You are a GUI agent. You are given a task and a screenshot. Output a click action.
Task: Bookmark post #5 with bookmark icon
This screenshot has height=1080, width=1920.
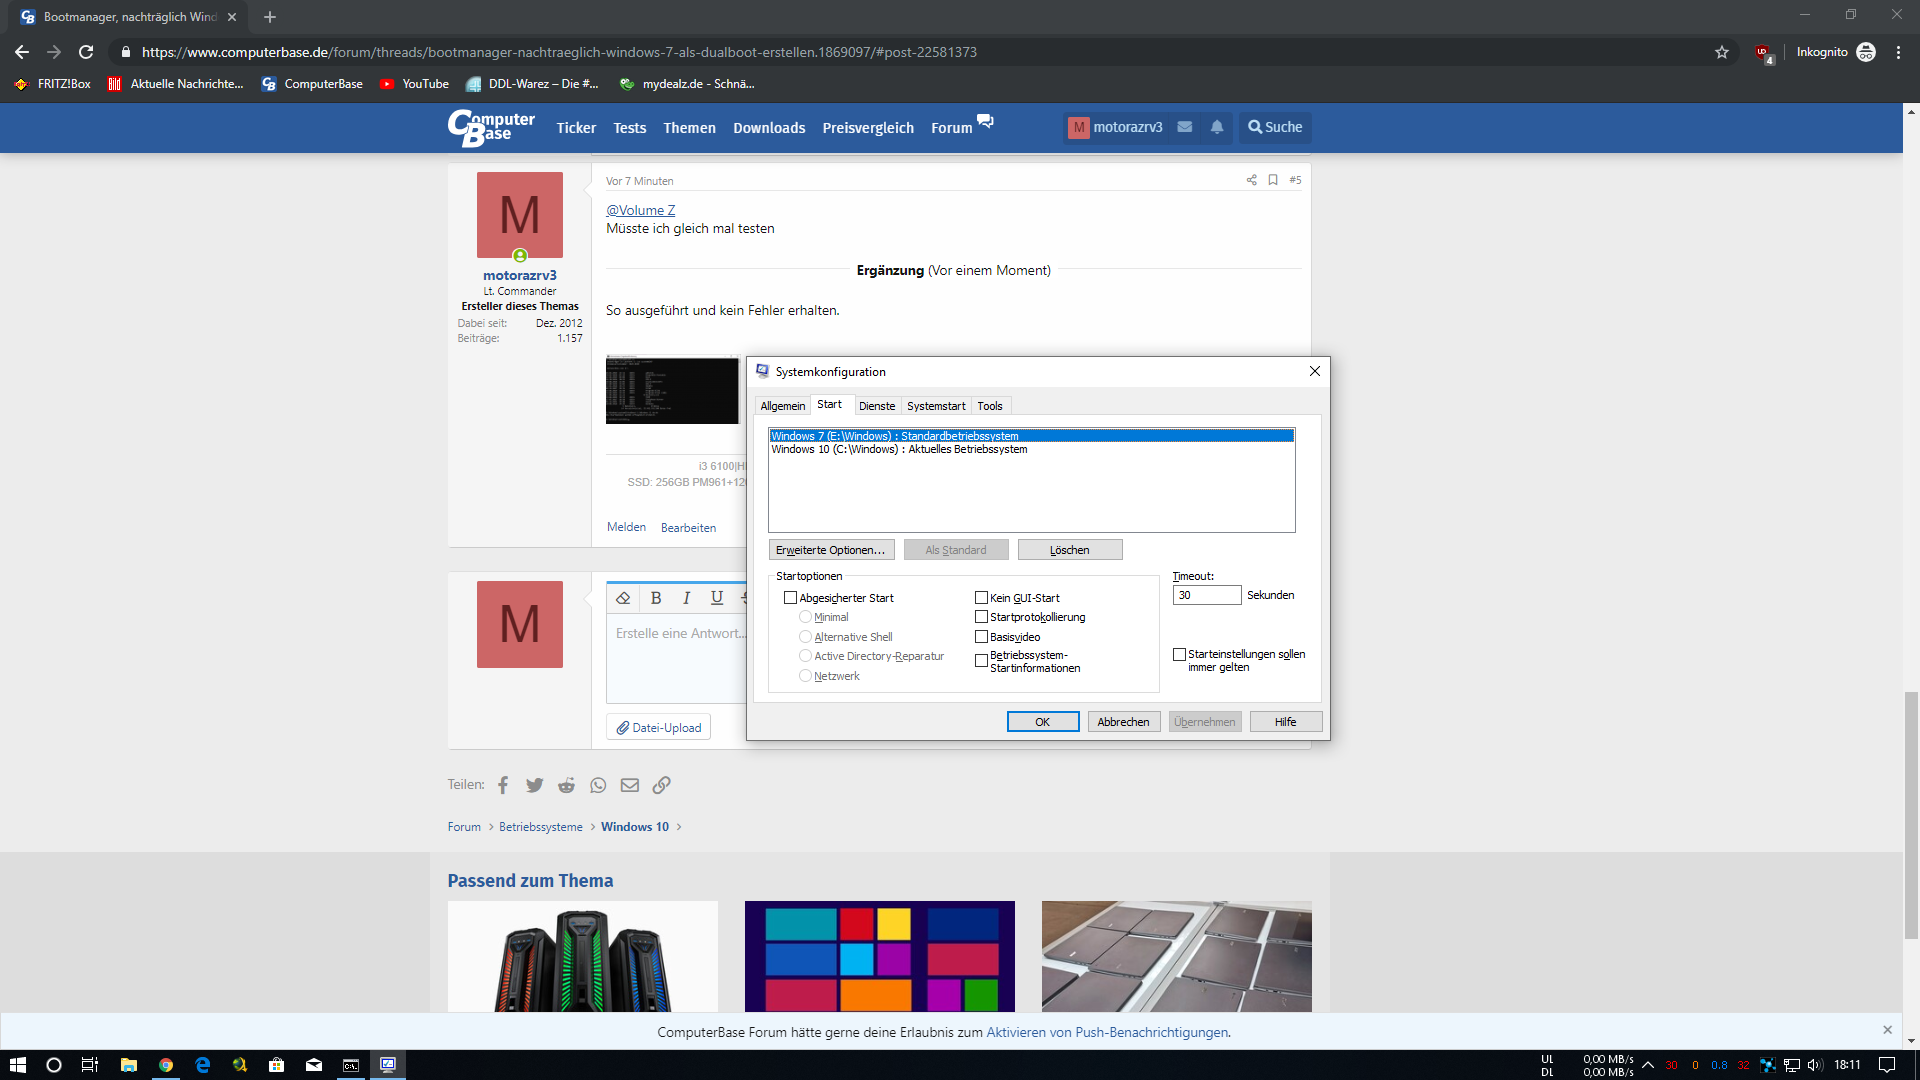(1273, 180)
